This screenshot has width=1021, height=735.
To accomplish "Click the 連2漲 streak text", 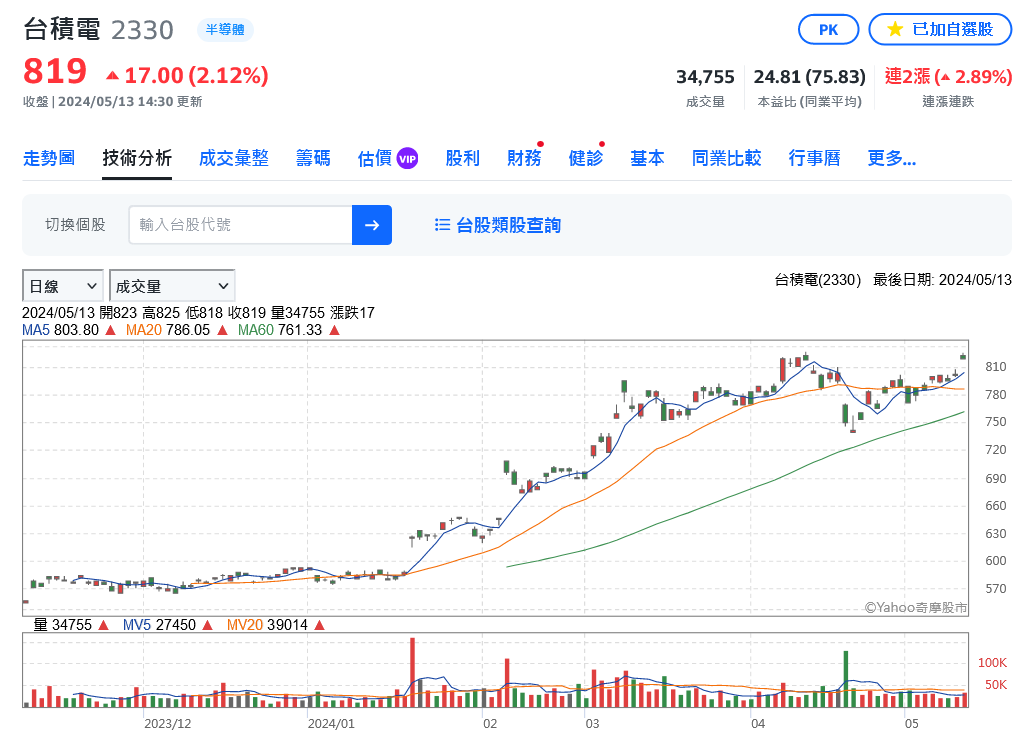I will [x=948, y=77].
